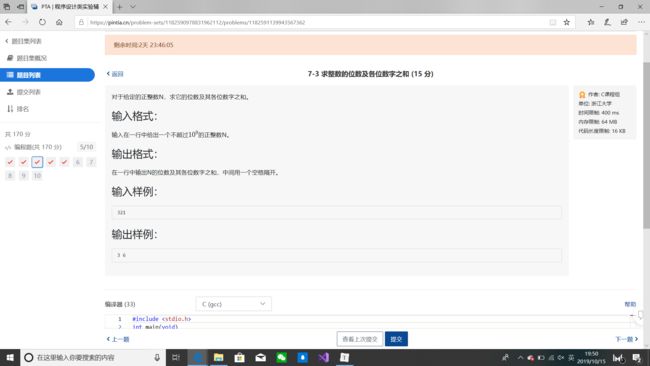Viewport: 650px width, 366px height.
Task: Open 题目集概况 in the sidebar
Action: (x=27, y=58)
